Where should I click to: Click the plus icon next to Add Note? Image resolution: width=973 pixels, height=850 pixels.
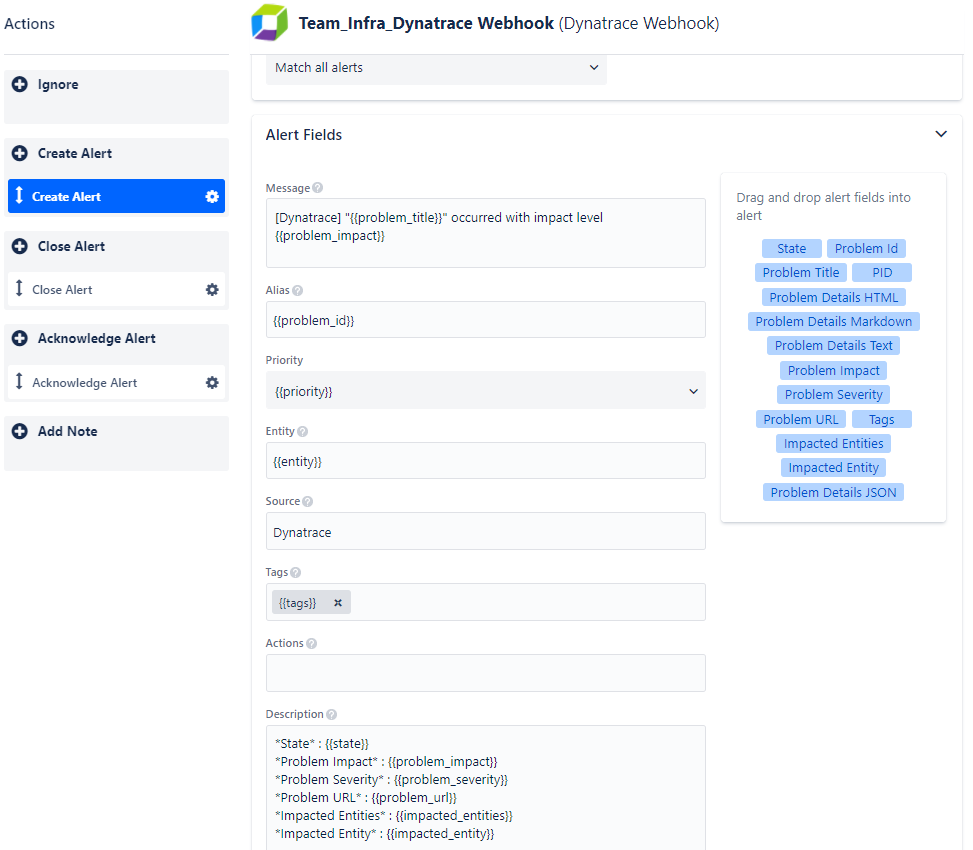(20, 431)
